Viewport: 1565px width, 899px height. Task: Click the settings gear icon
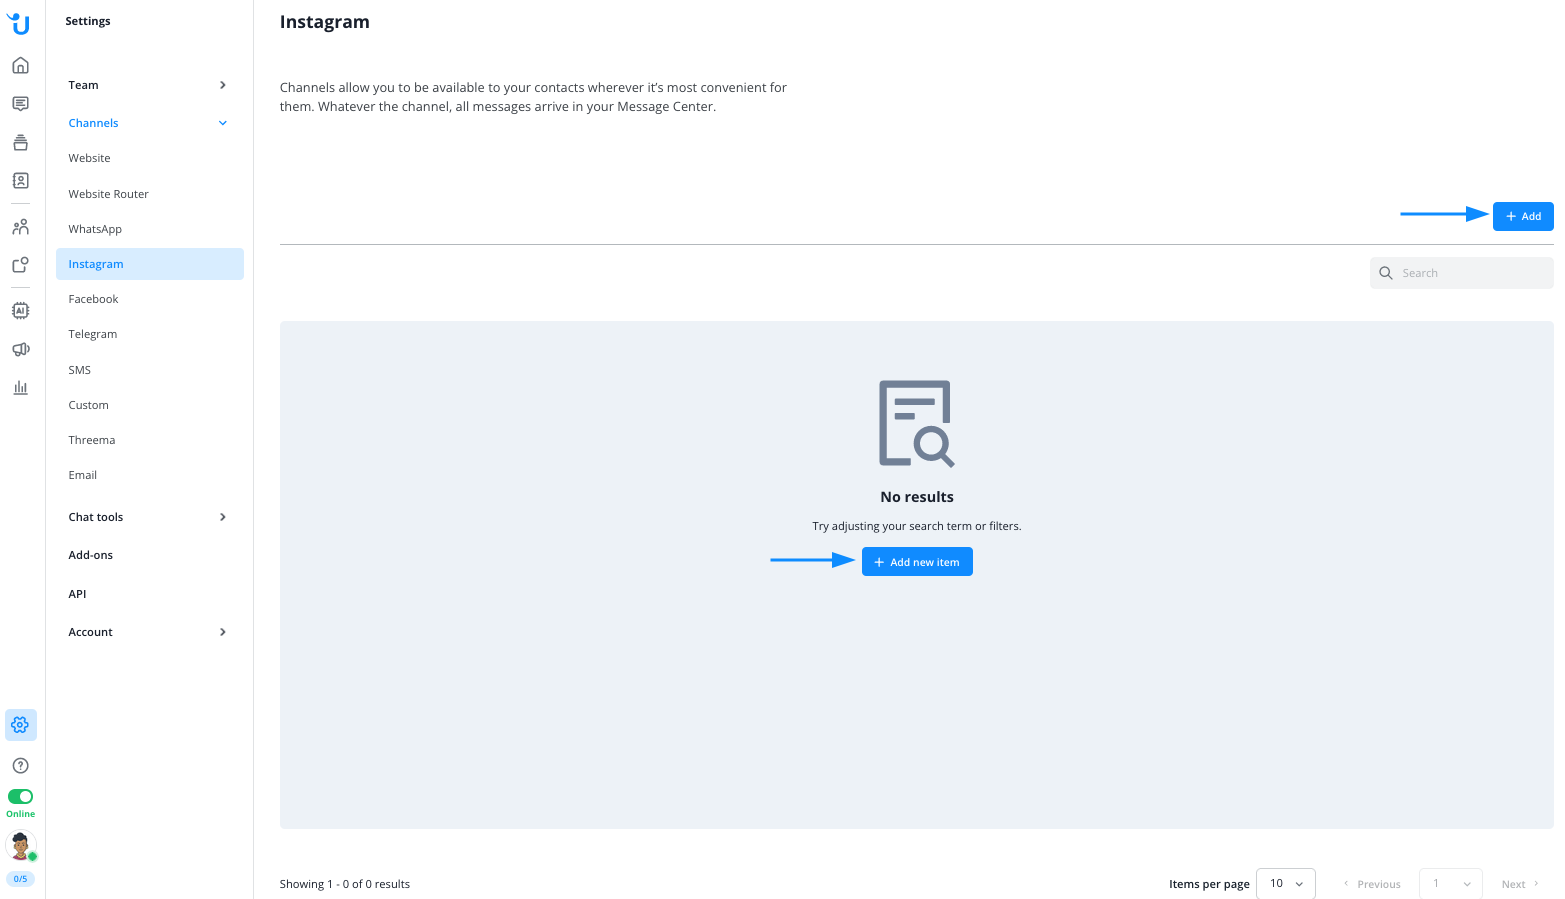(x=20, y=725)
